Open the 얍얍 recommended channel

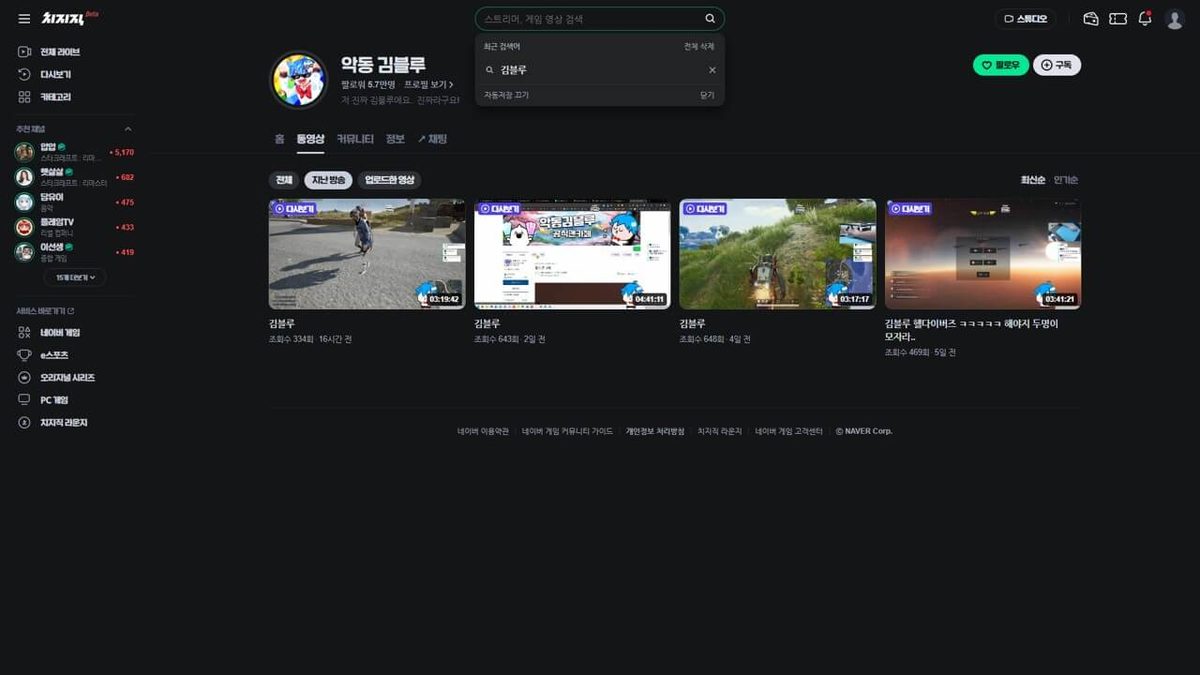(74, 152)
